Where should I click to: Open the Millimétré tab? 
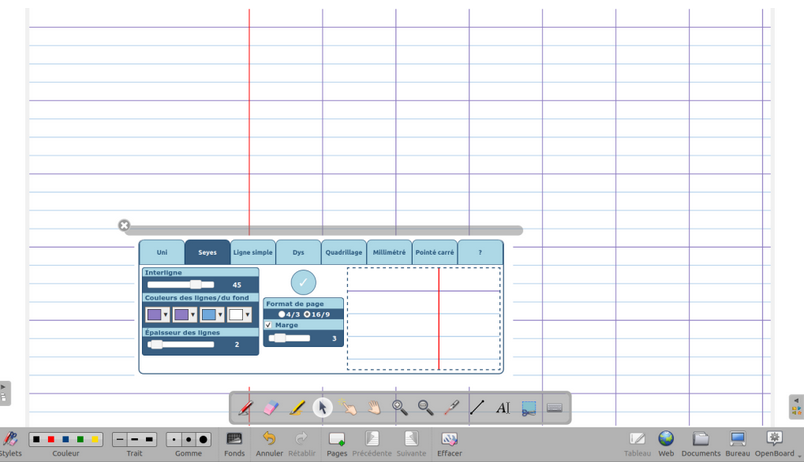click(389, 252)
